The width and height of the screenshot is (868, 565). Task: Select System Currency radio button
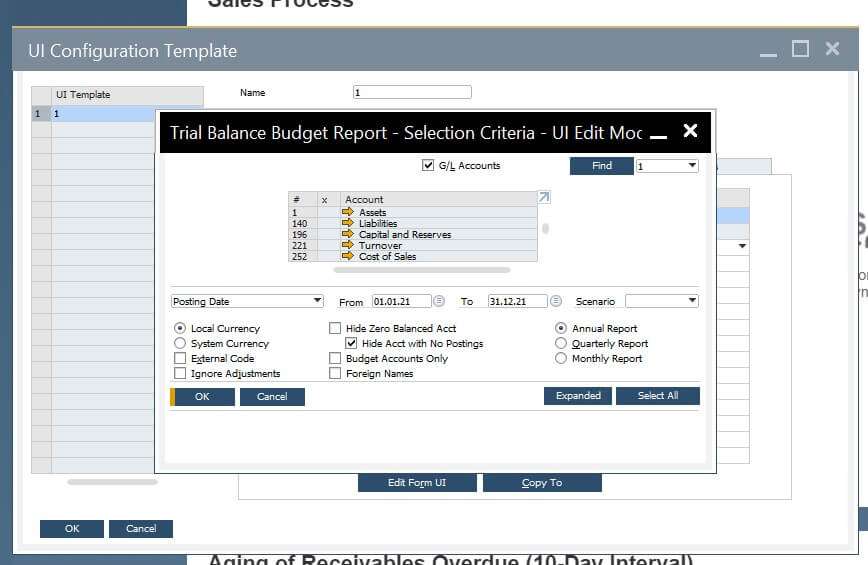(180, 343)
